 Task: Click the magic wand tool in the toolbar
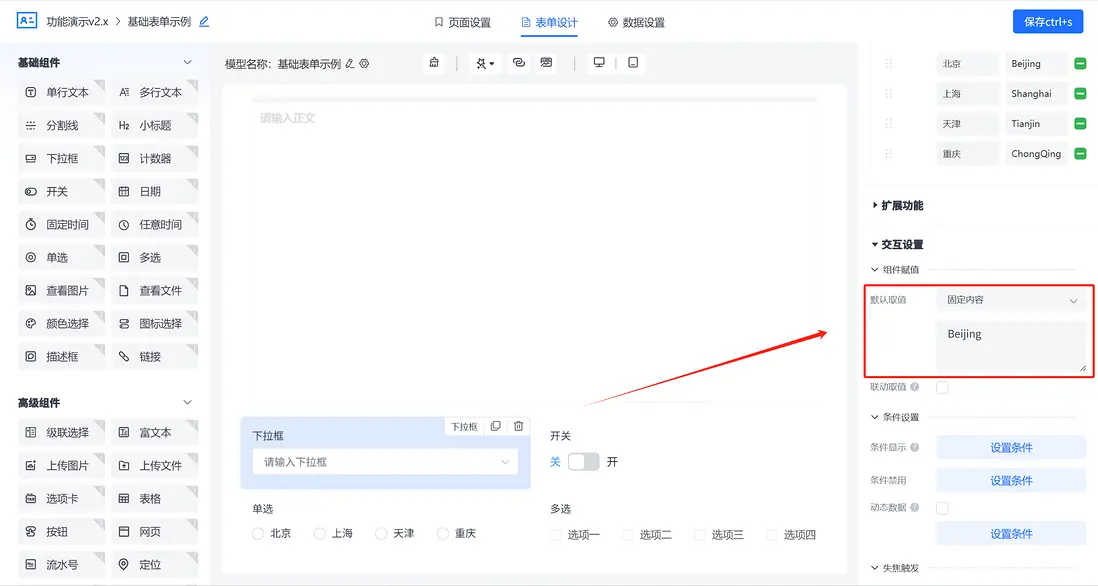tap(481, 62)
